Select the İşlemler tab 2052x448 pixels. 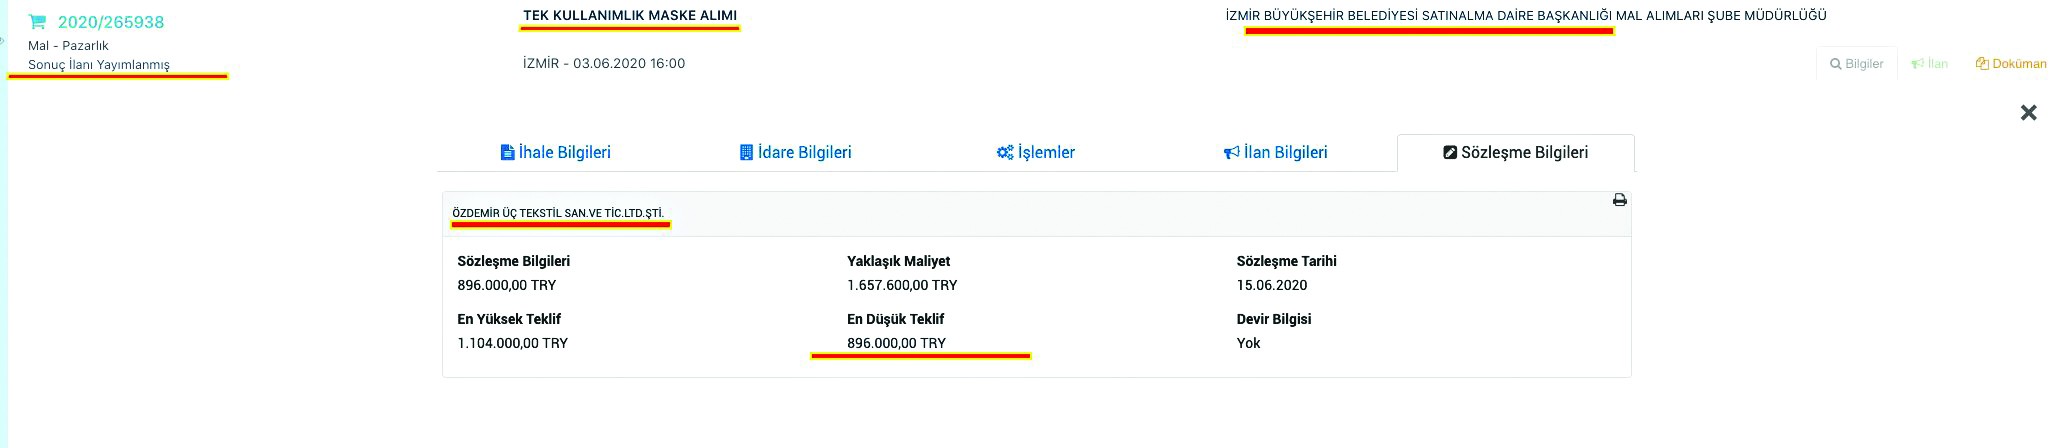tap(1036, 153)
